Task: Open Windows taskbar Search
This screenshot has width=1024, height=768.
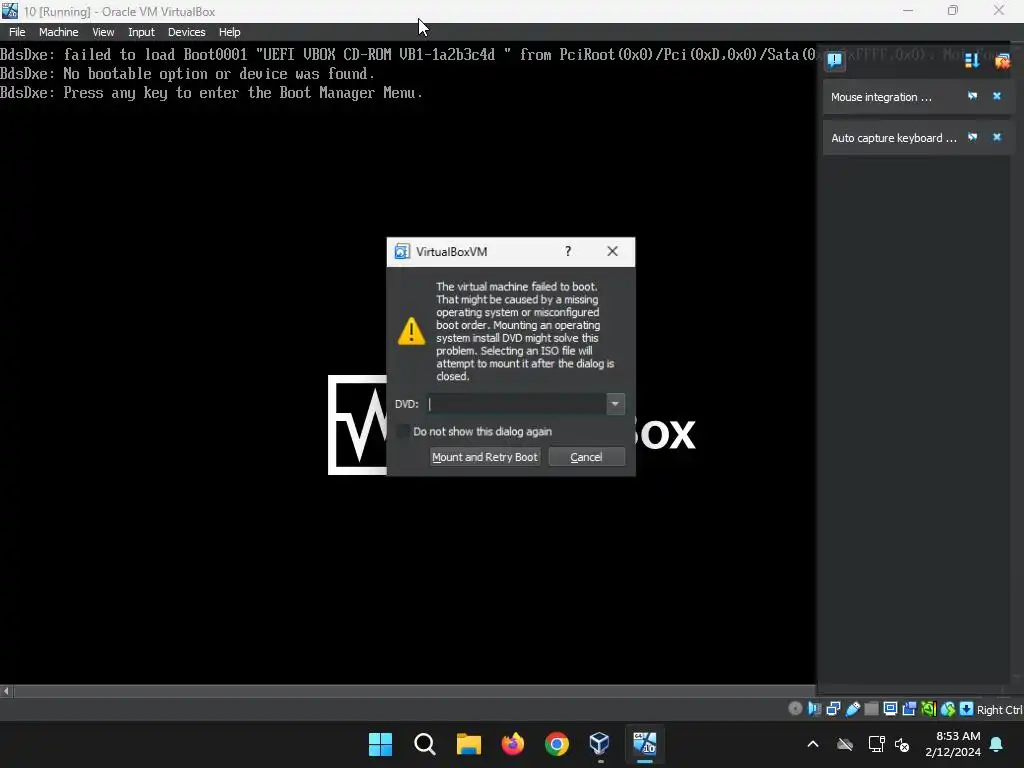Action: pyautogui.click(x=424, y=744)
